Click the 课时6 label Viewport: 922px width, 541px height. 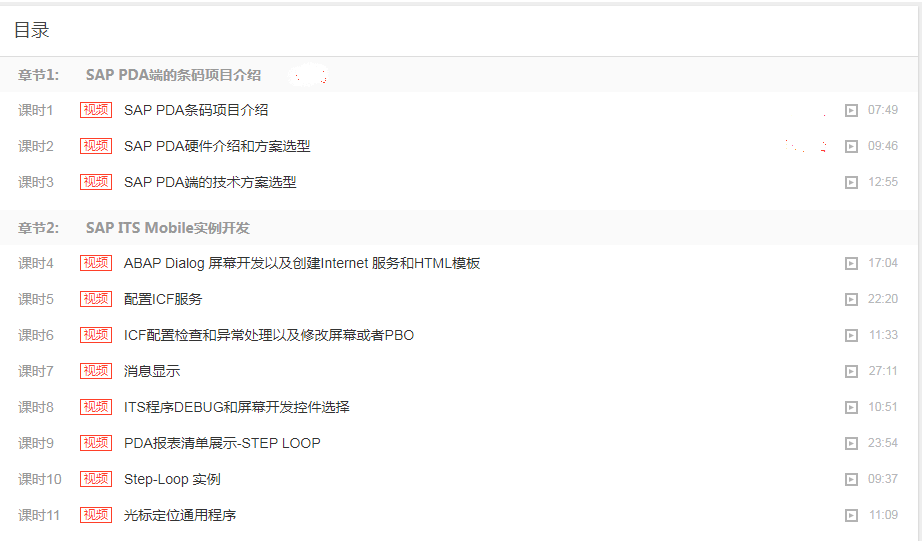(36, 335)
